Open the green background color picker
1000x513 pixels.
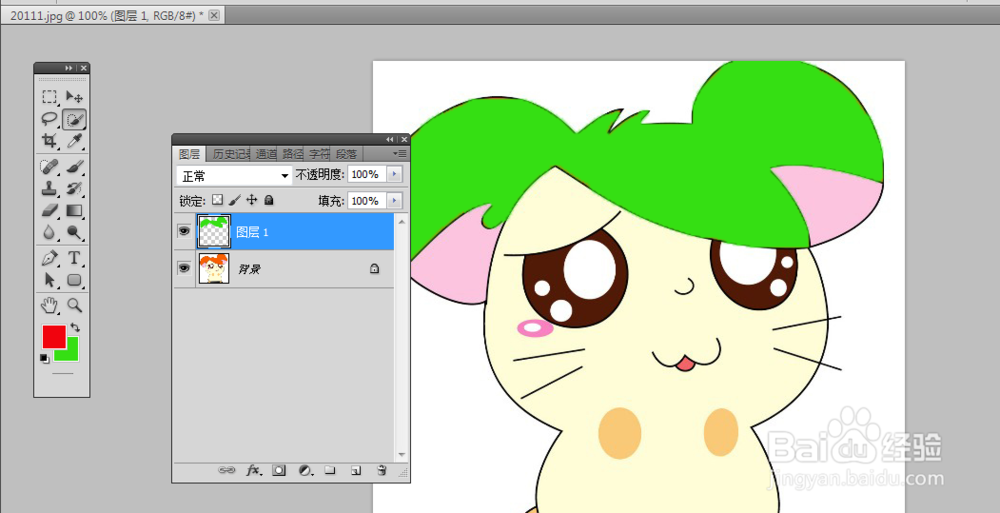pos(69,352)
